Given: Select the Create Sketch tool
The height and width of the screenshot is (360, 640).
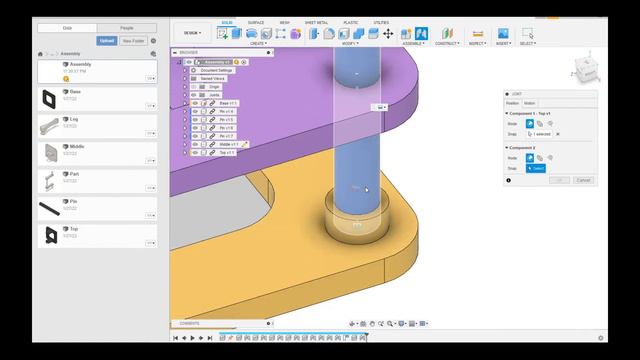Looking at the screenshot, I should tap(222, 33).
